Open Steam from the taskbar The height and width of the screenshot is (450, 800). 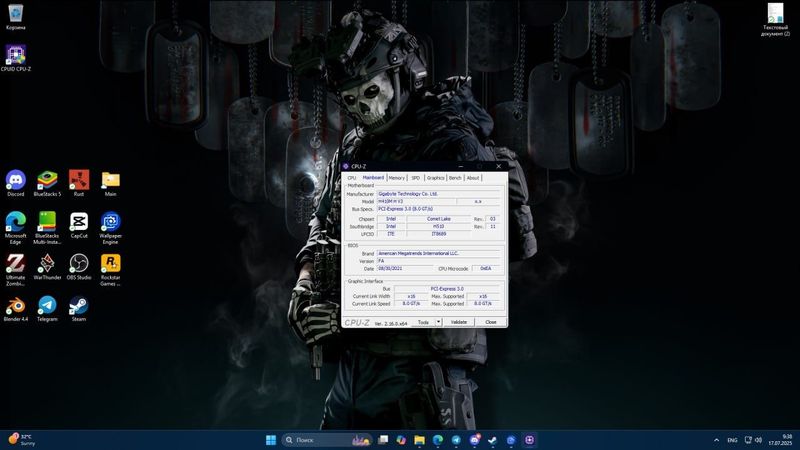tap(493, 440)
